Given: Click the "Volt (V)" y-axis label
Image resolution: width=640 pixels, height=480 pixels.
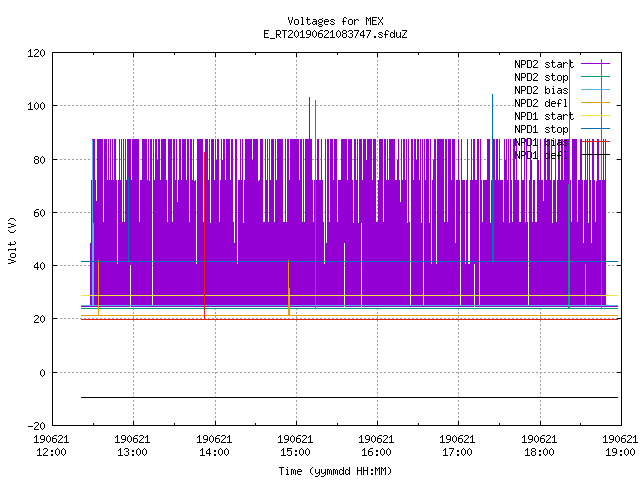Looking at the screenshot, I should (x=13, y=240).
